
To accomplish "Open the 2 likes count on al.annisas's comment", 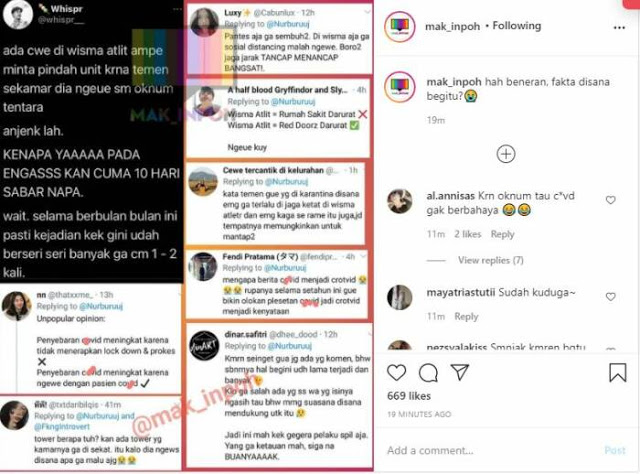I will (468, 234).
